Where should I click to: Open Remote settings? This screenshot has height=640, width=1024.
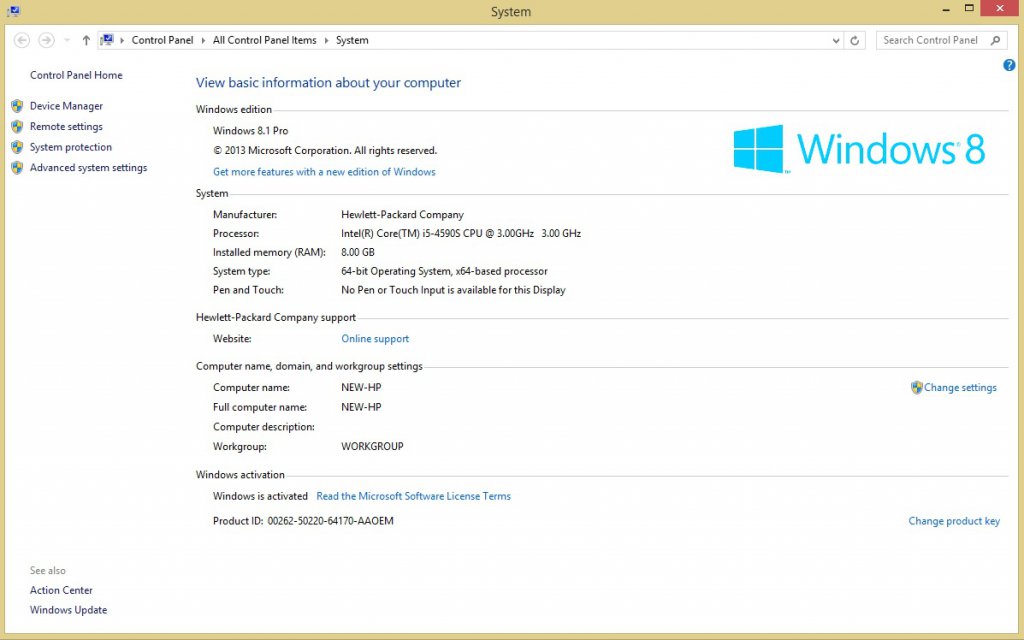coord(66,127)
